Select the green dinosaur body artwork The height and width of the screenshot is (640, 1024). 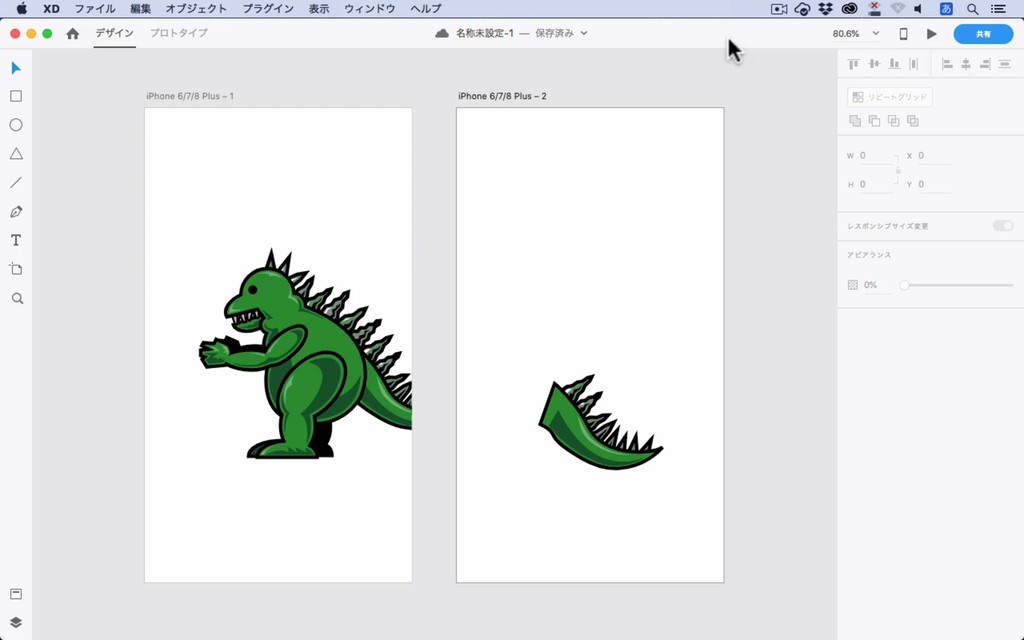tap(306, 355)
